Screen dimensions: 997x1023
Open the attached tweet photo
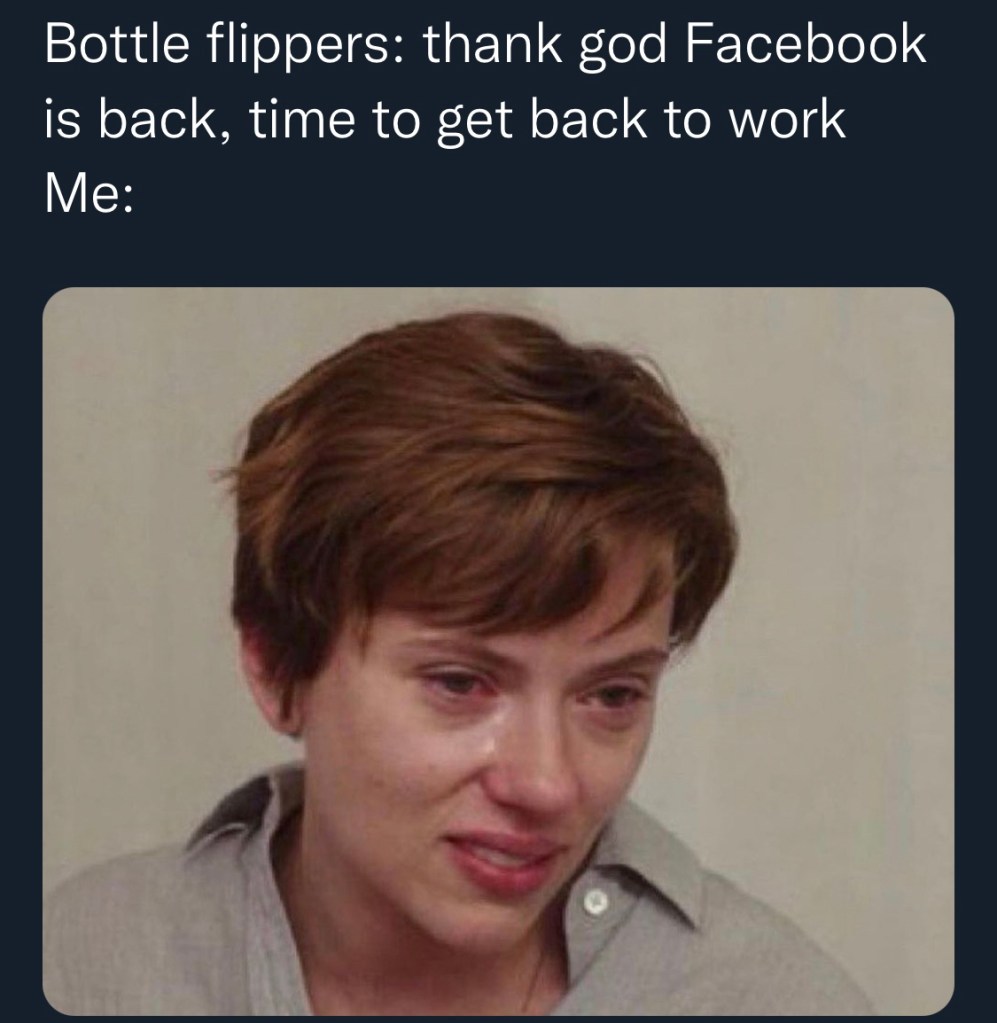(498, 650)
